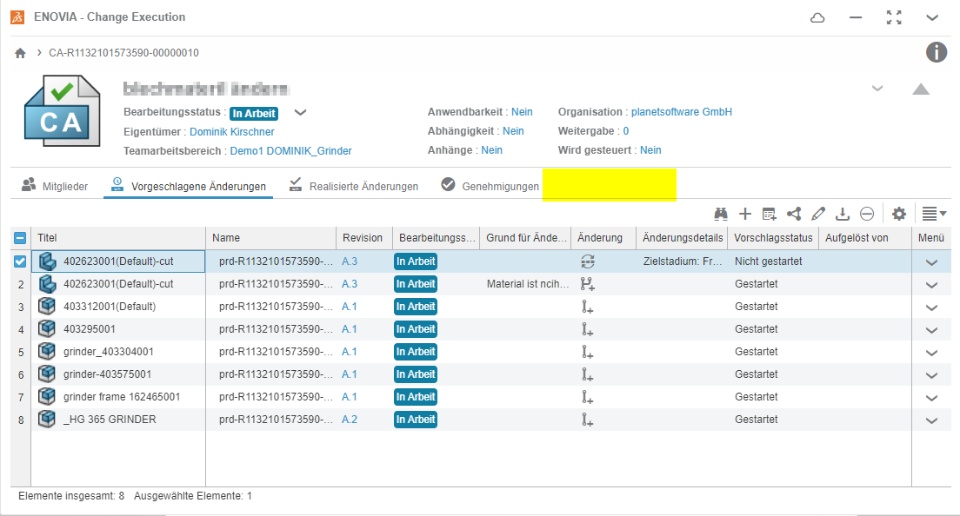This screenshot has width=960, height=516.
Task: Click change icon in 403312001(Default) row
Action: click(x=587, y=307)
